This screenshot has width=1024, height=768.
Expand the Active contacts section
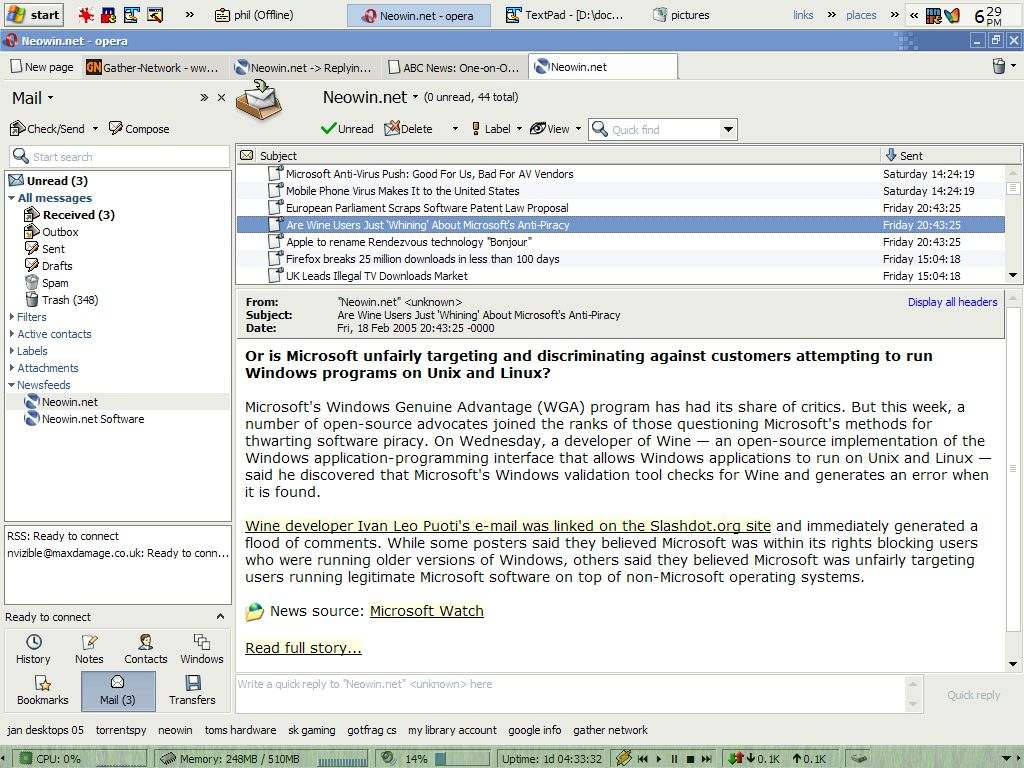[12, 334]
